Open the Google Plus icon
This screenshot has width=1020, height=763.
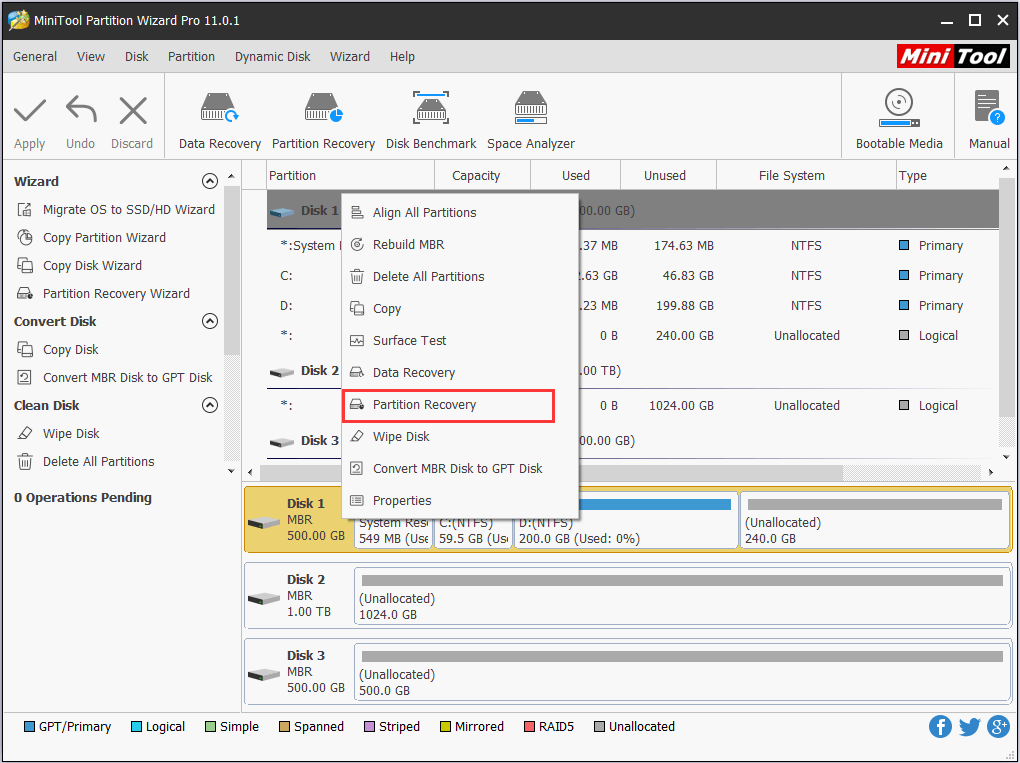998,727
